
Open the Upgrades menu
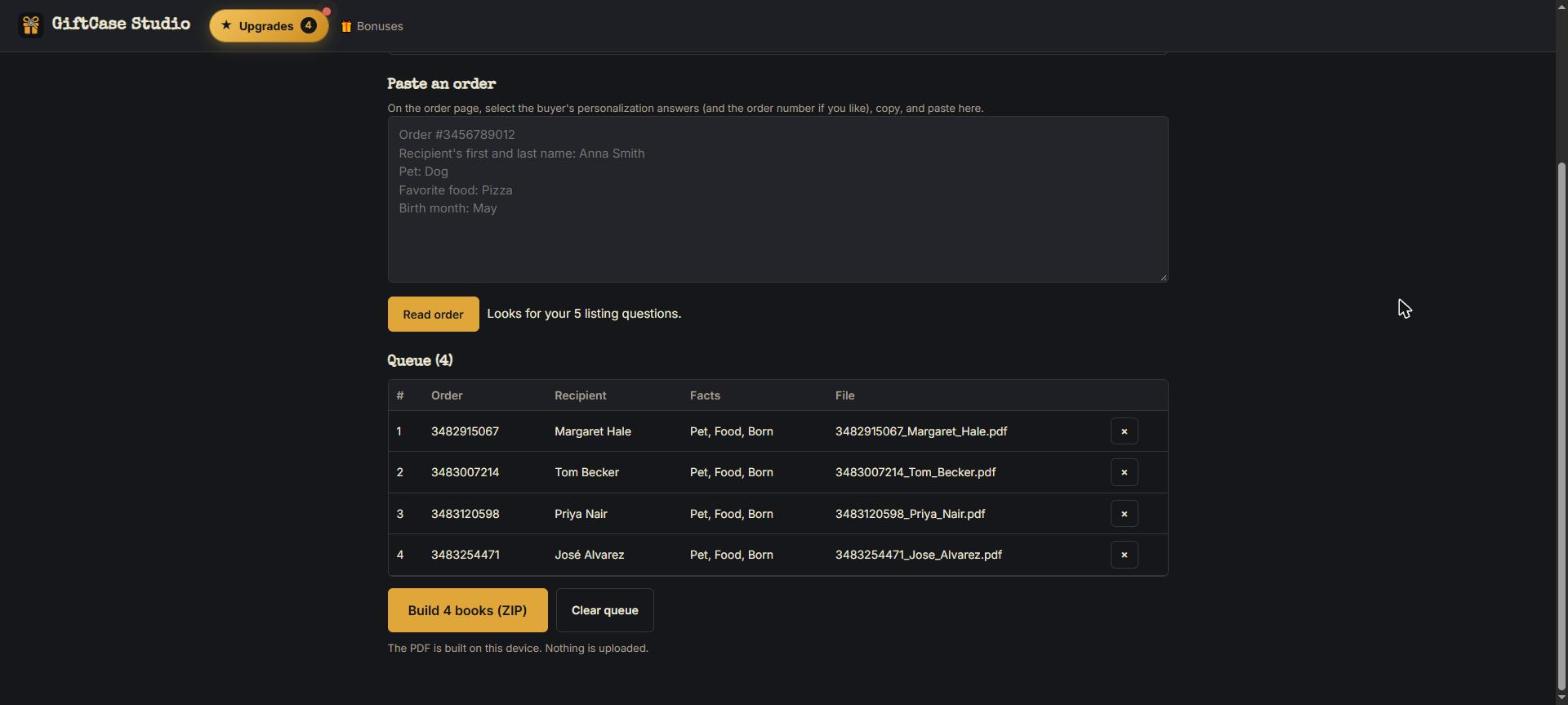pyautogui.click(x=269, y=26)
